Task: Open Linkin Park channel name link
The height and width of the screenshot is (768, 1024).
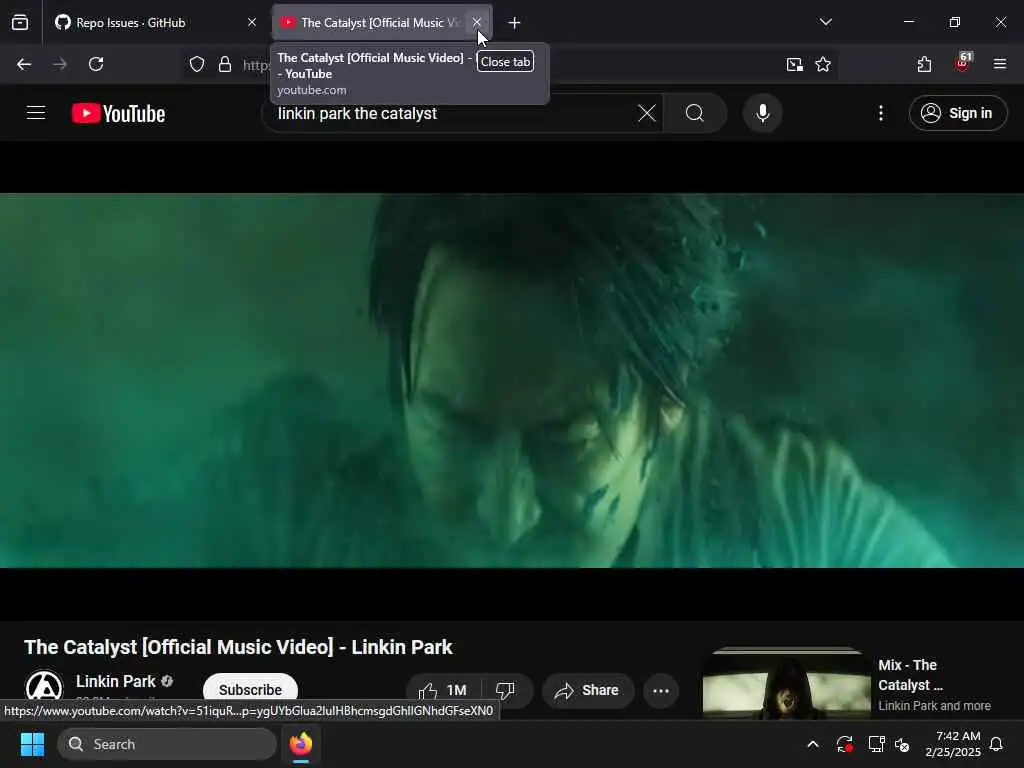Action: pyautogui.click(x=116, y=681)
